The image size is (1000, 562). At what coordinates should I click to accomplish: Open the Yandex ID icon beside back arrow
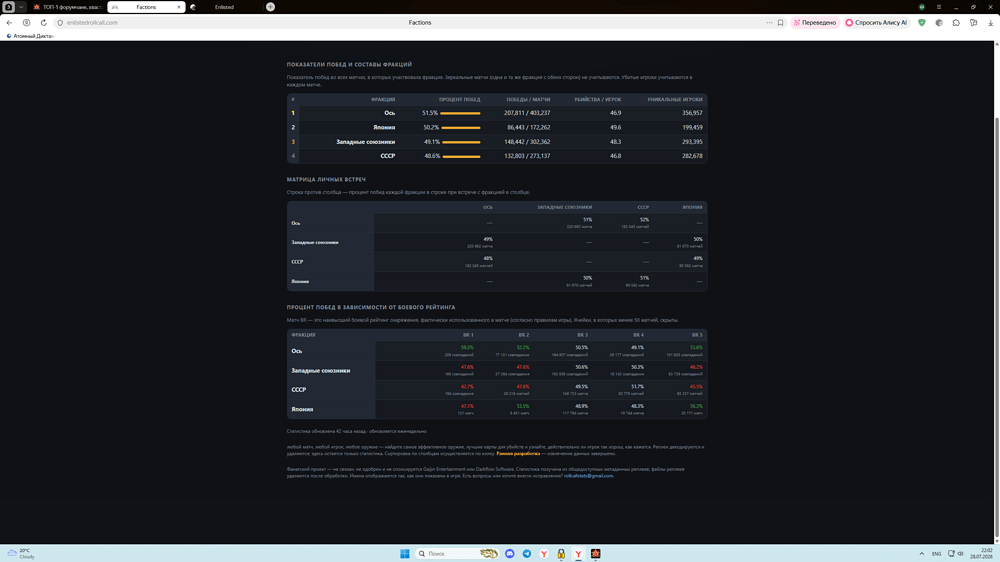pos(26,22)
